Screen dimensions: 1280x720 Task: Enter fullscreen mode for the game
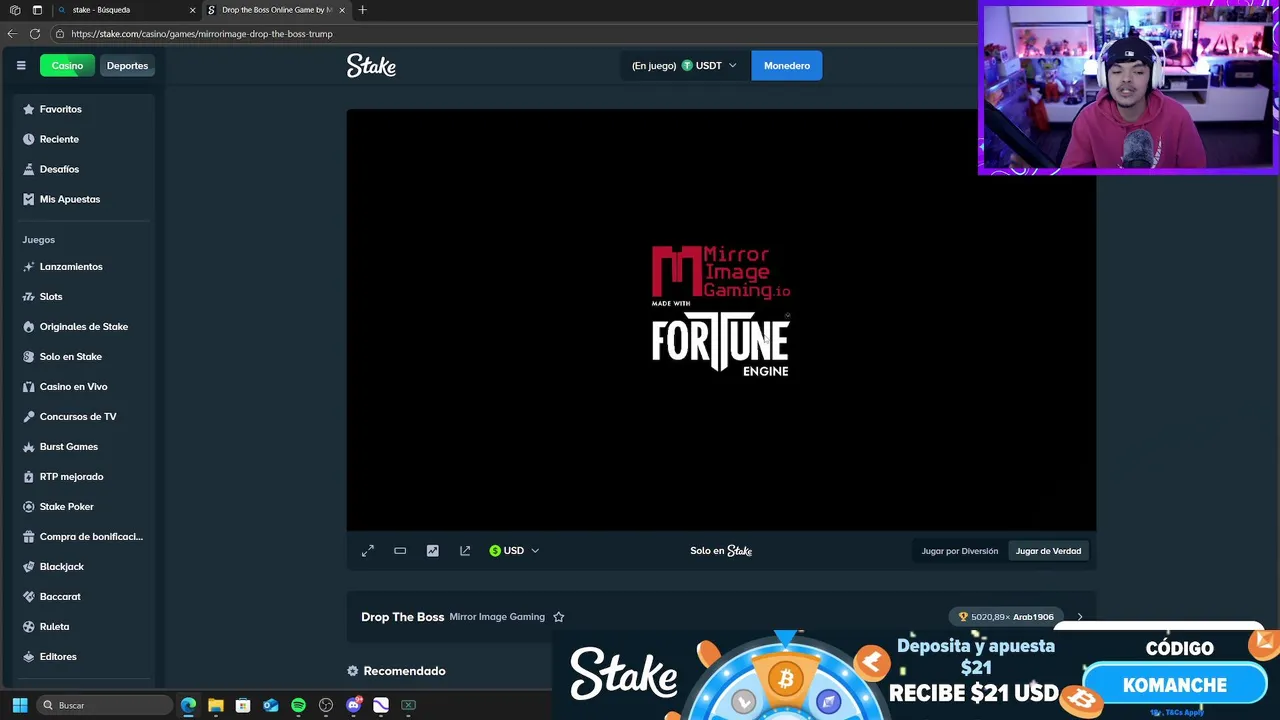point(368,551)
